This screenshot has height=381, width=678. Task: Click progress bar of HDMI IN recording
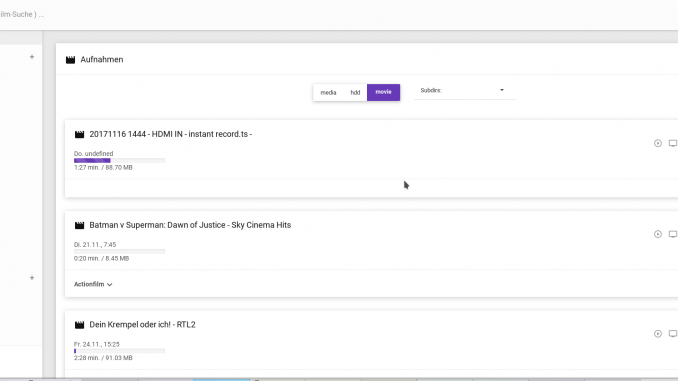pos(119,160)
